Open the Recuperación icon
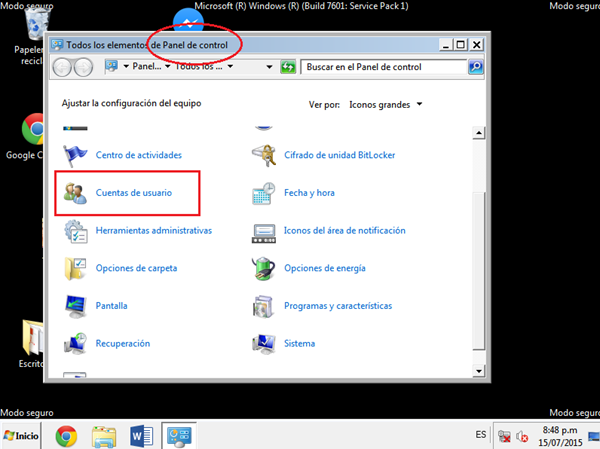This screenshot has height=449, width=600. pos(75,343)
